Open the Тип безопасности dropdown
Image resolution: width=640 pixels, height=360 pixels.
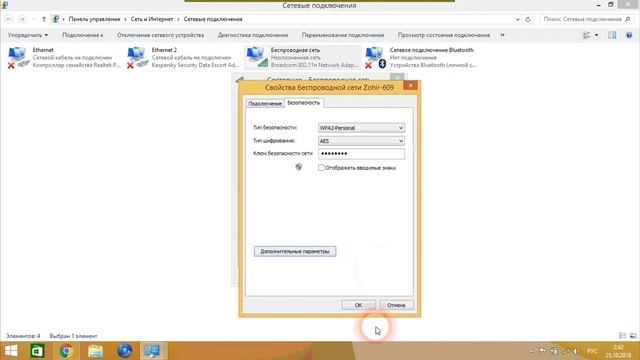(x=362, y=128)
